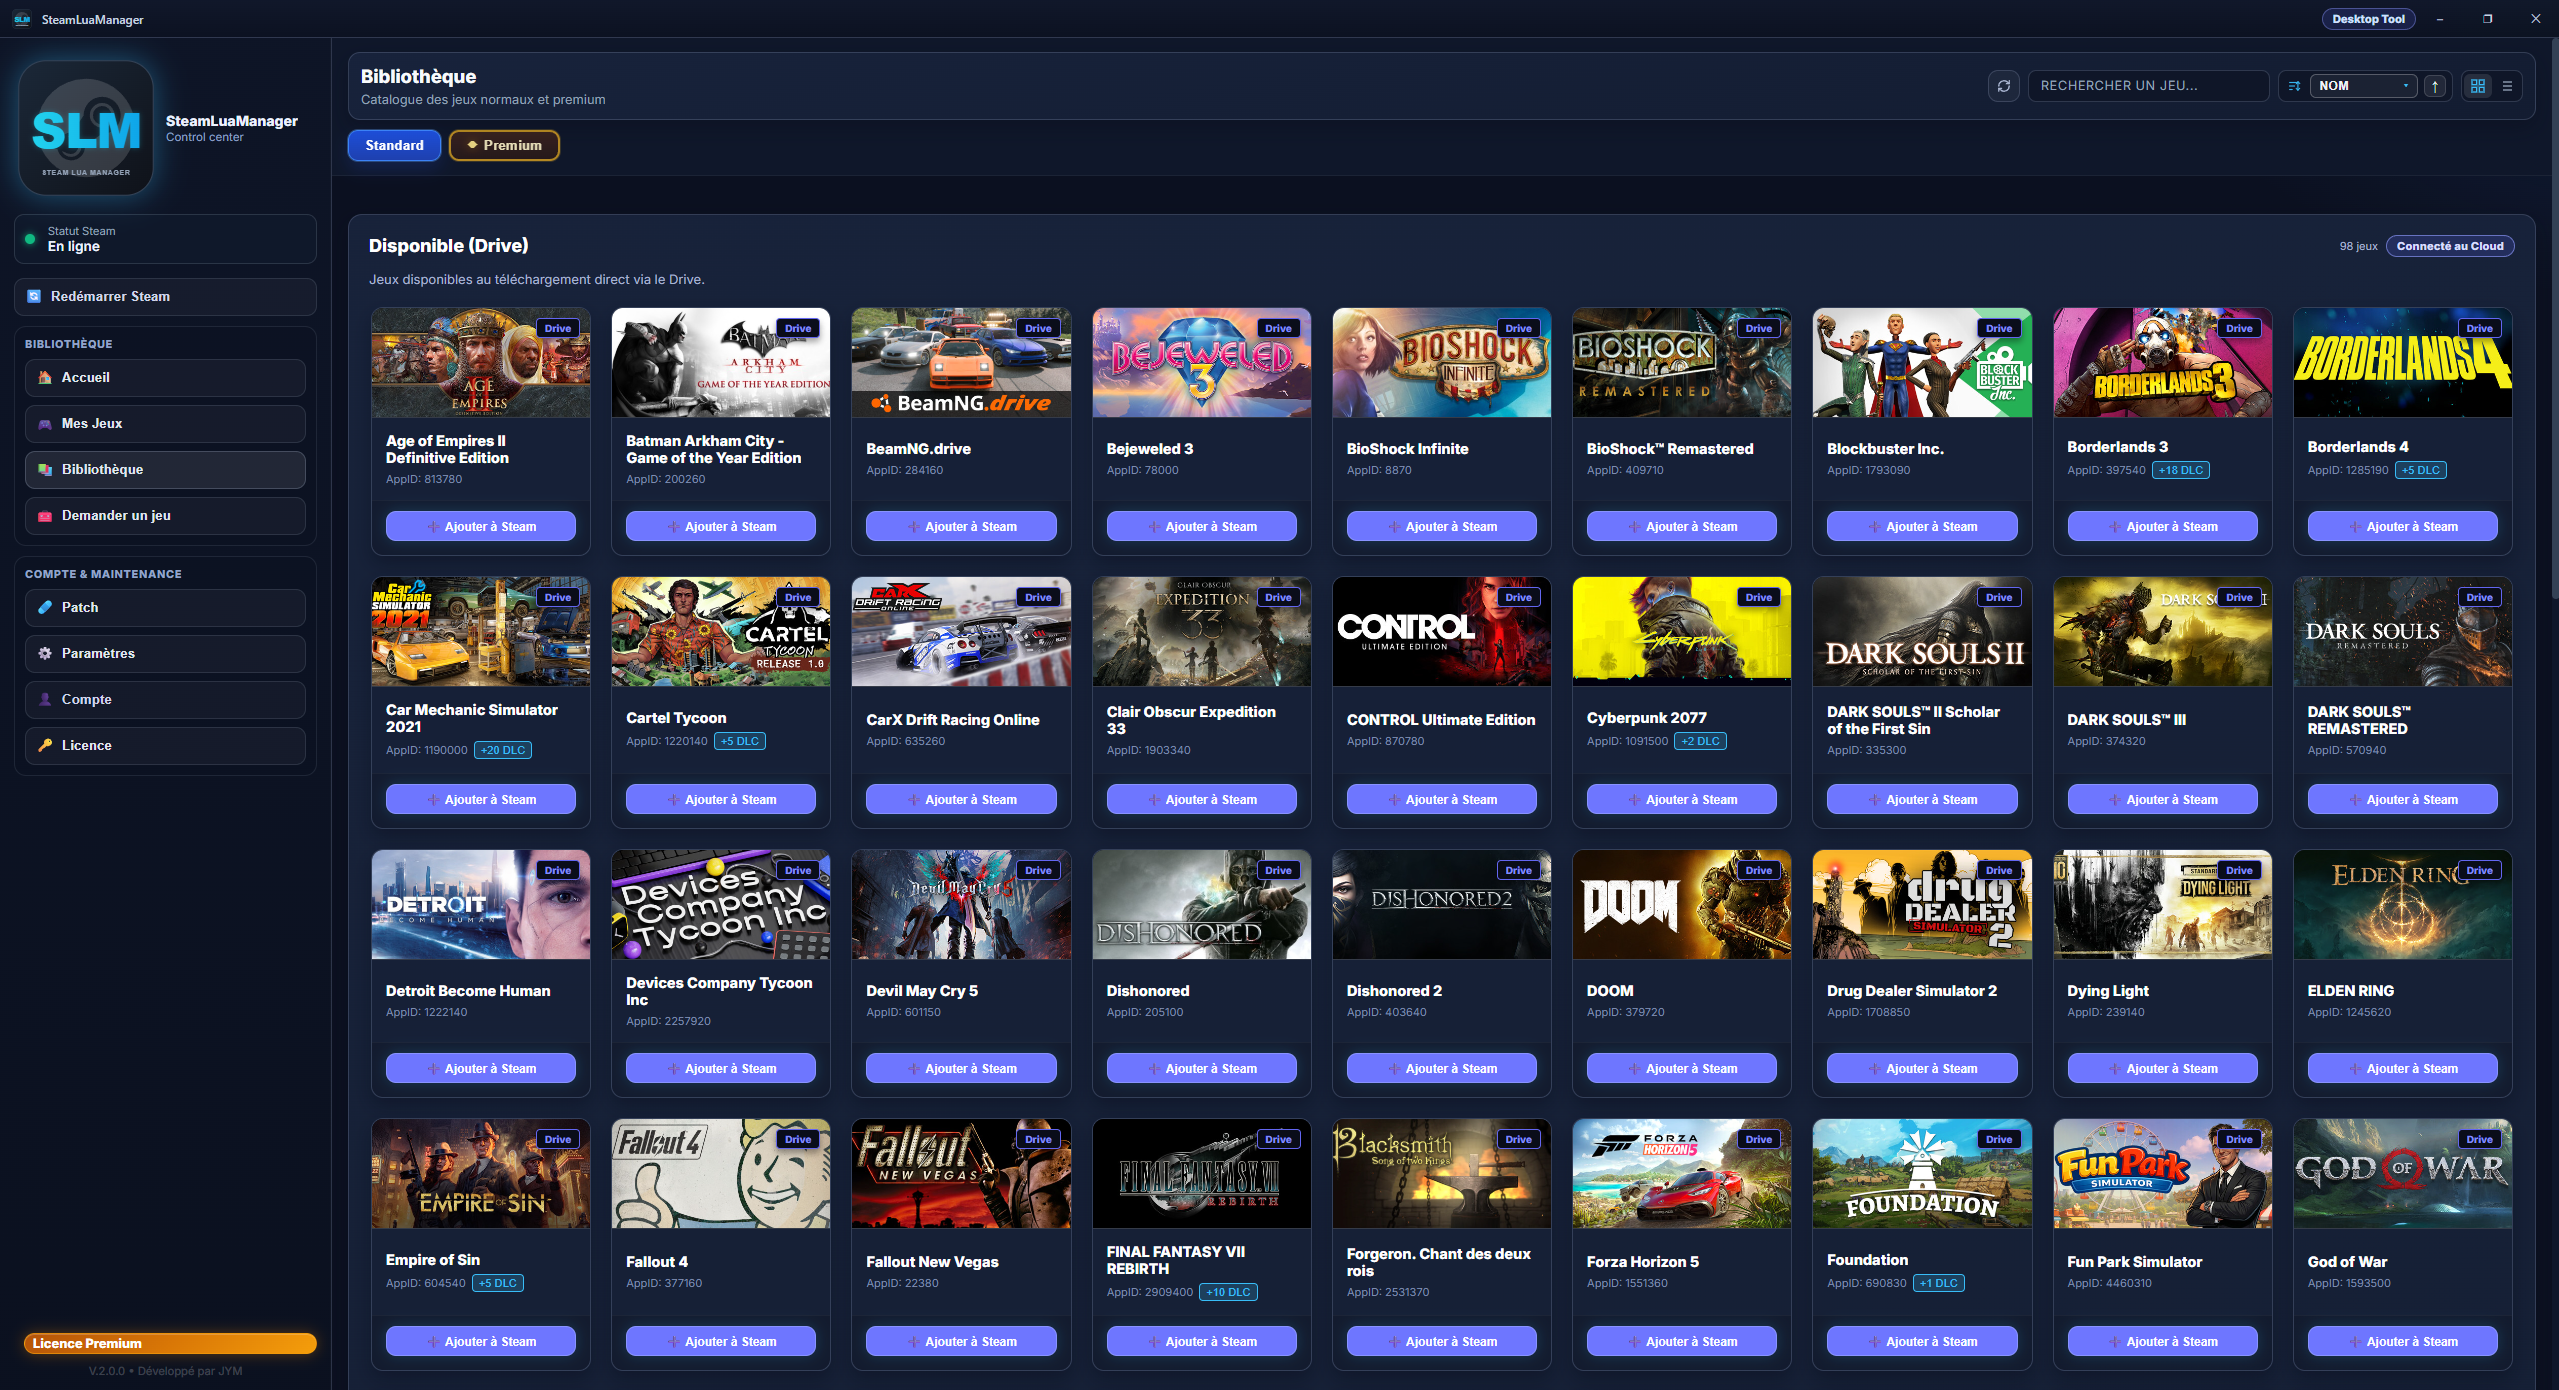
Task: Select the Premium catalogue tab
Action: pos(504,145)
